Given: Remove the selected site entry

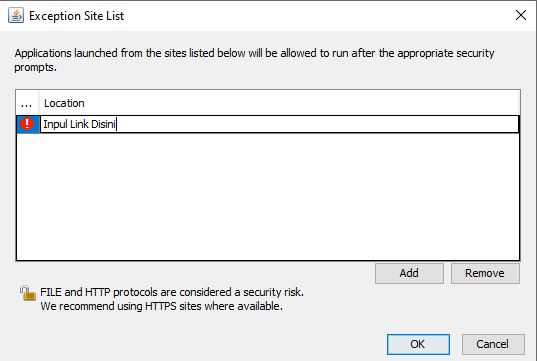Looking at the screenshot, I should point(485,273).
